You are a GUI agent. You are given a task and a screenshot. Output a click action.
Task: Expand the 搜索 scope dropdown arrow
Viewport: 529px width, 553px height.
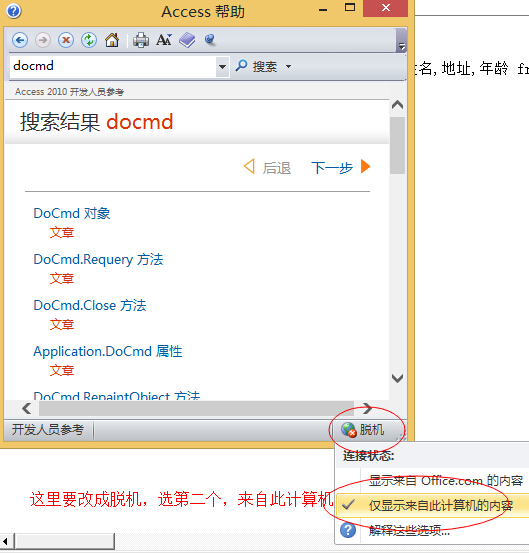[x=288, y=66]
